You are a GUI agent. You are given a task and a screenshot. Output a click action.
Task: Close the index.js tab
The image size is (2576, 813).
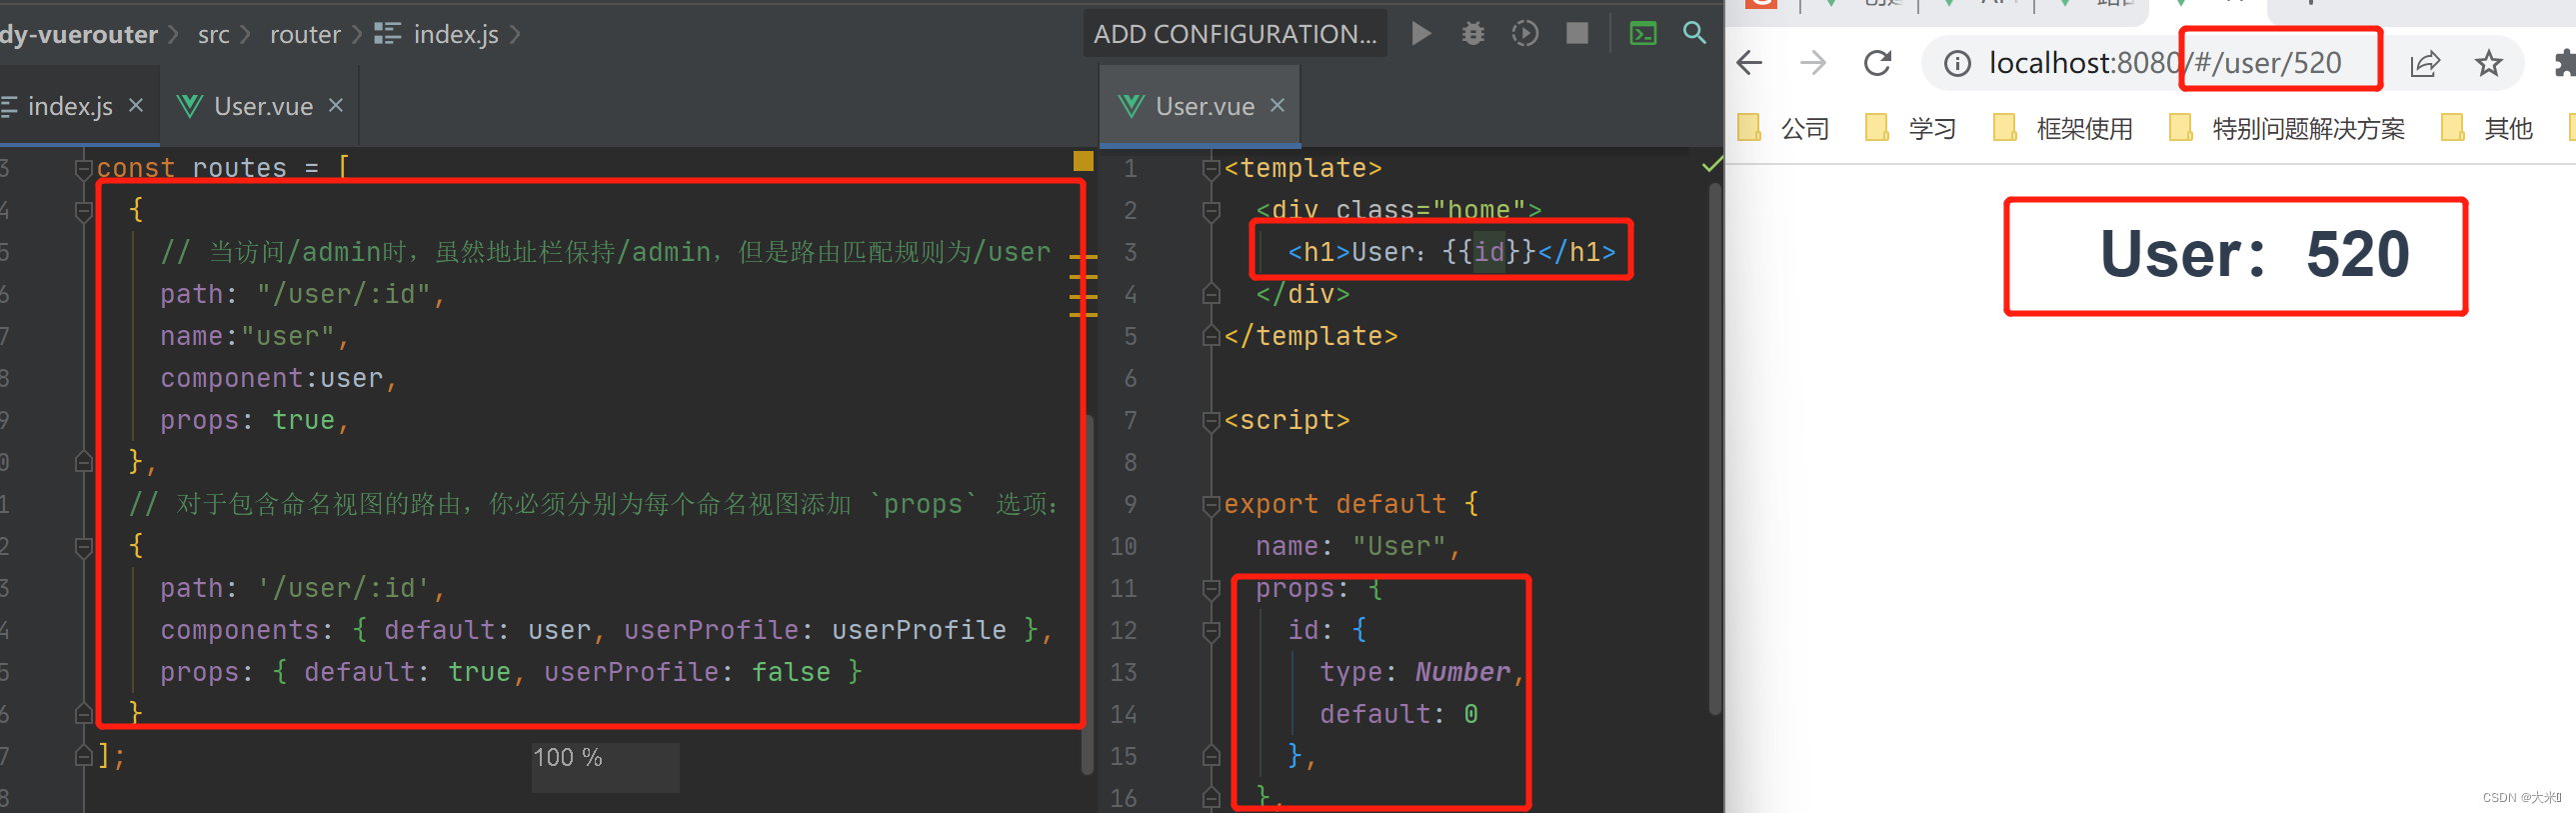[136, 105]
